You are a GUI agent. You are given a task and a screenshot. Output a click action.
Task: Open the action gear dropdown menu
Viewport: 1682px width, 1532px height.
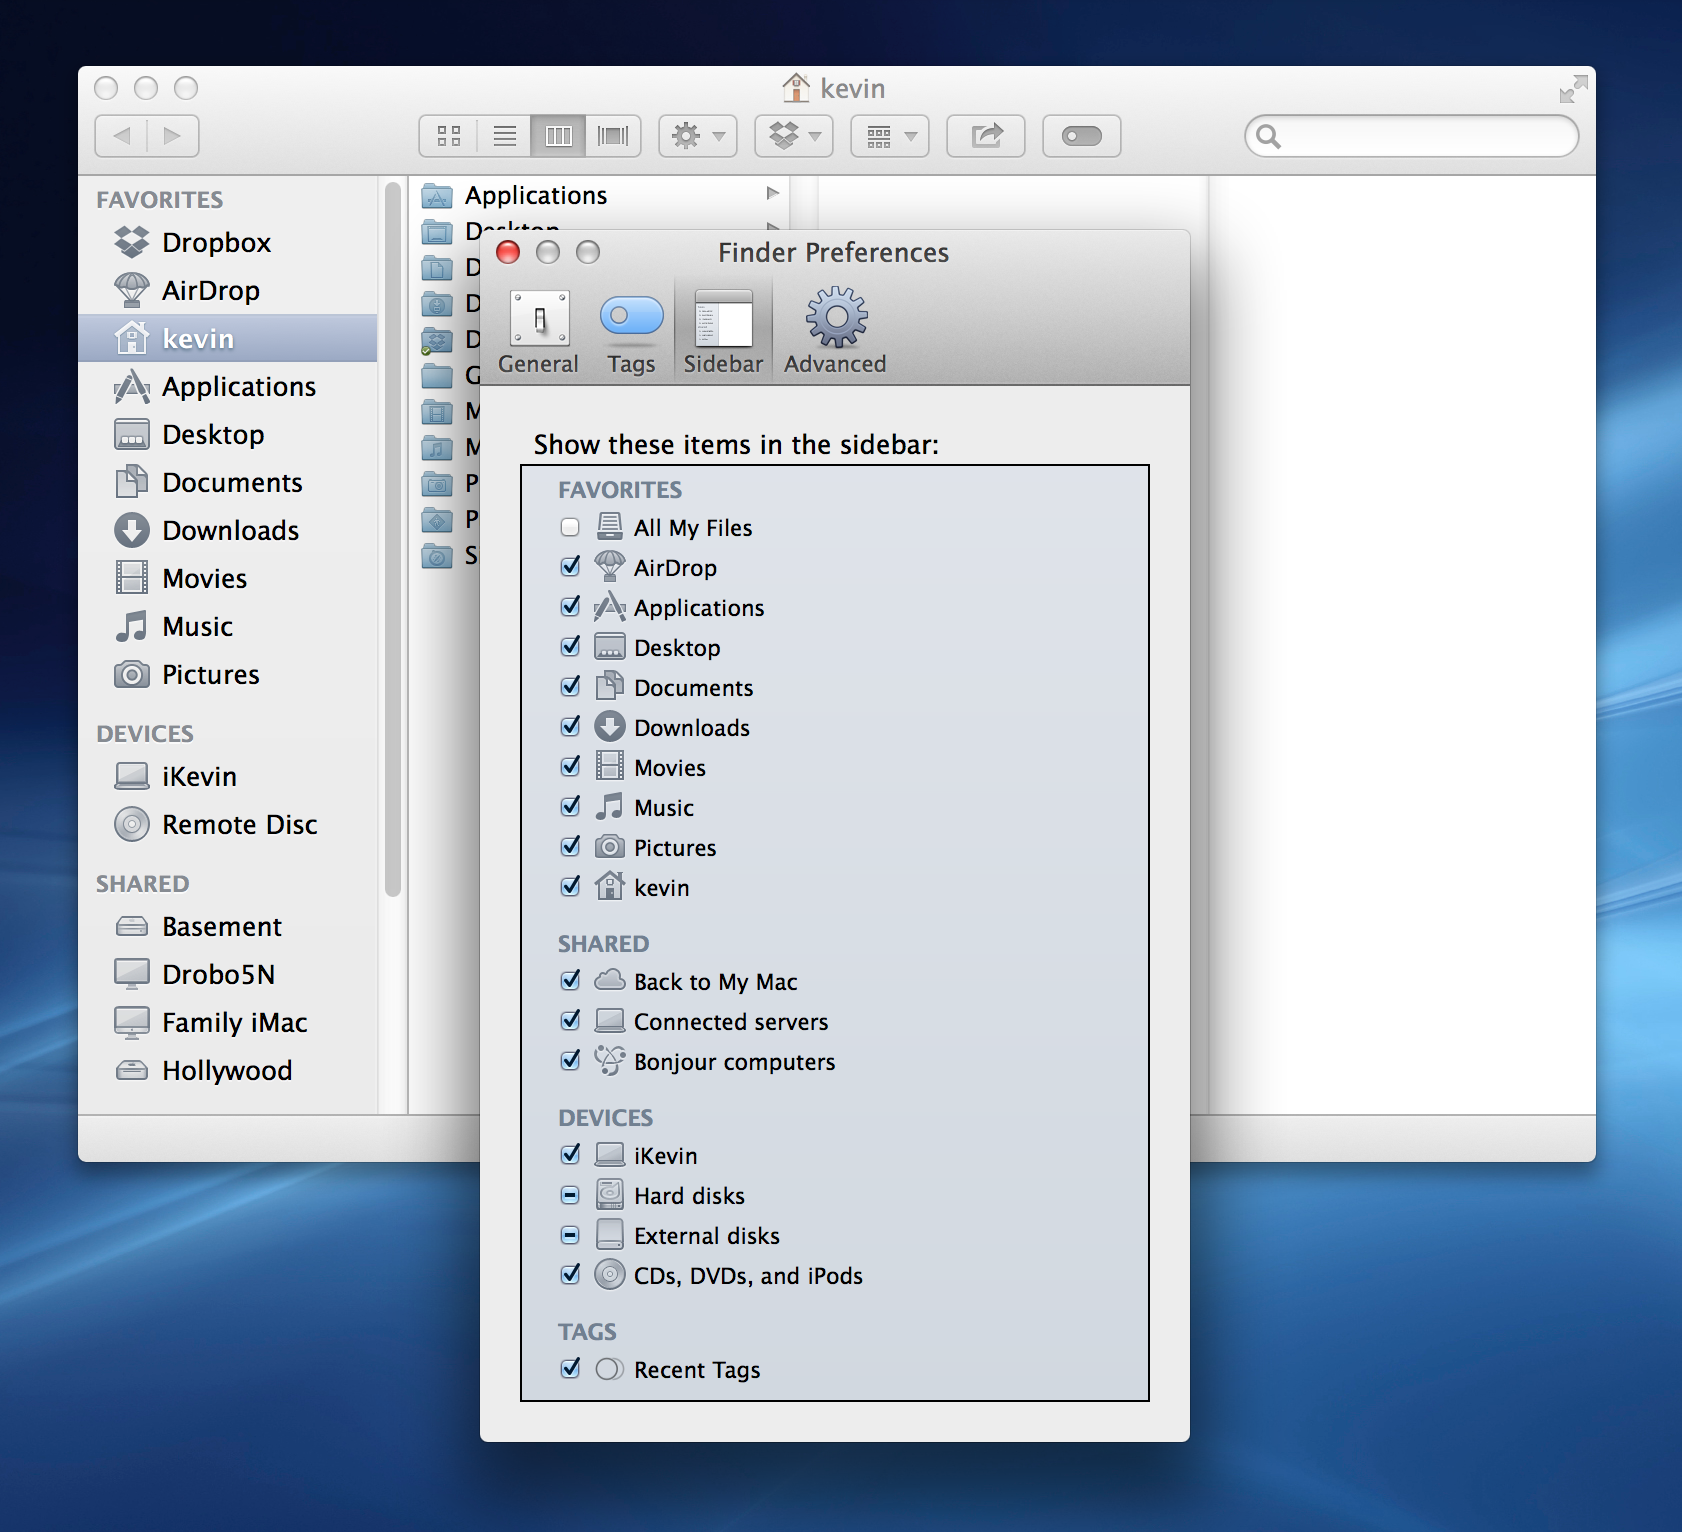697,136
